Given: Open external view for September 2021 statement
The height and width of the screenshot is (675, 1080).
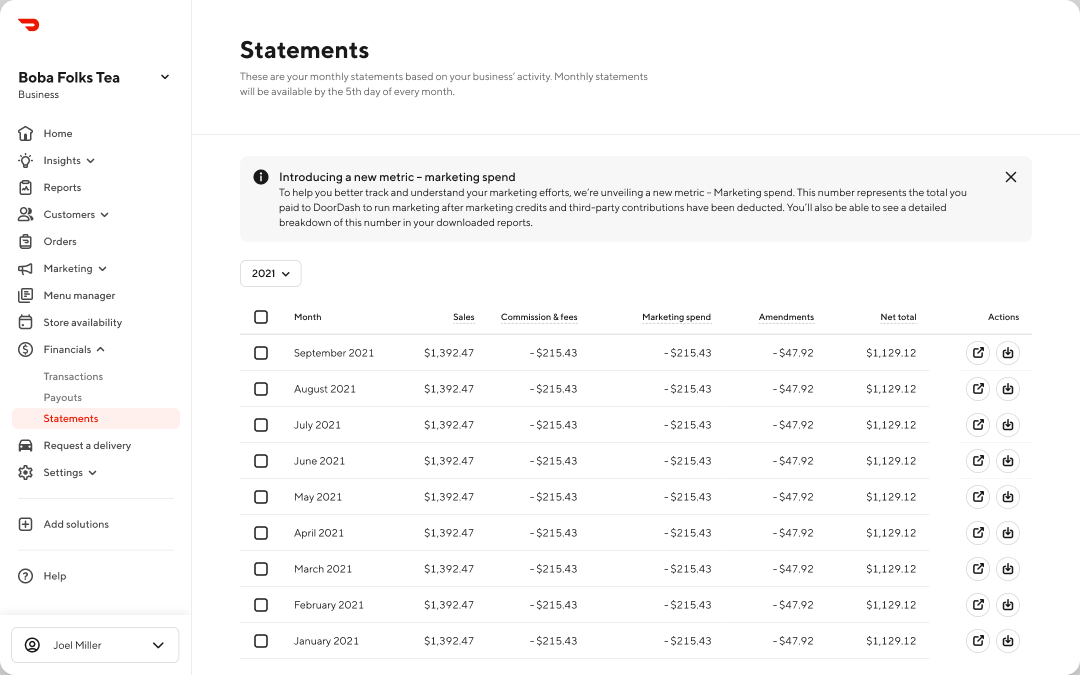Looking at the screenshot, I should [x=978, y=353].
